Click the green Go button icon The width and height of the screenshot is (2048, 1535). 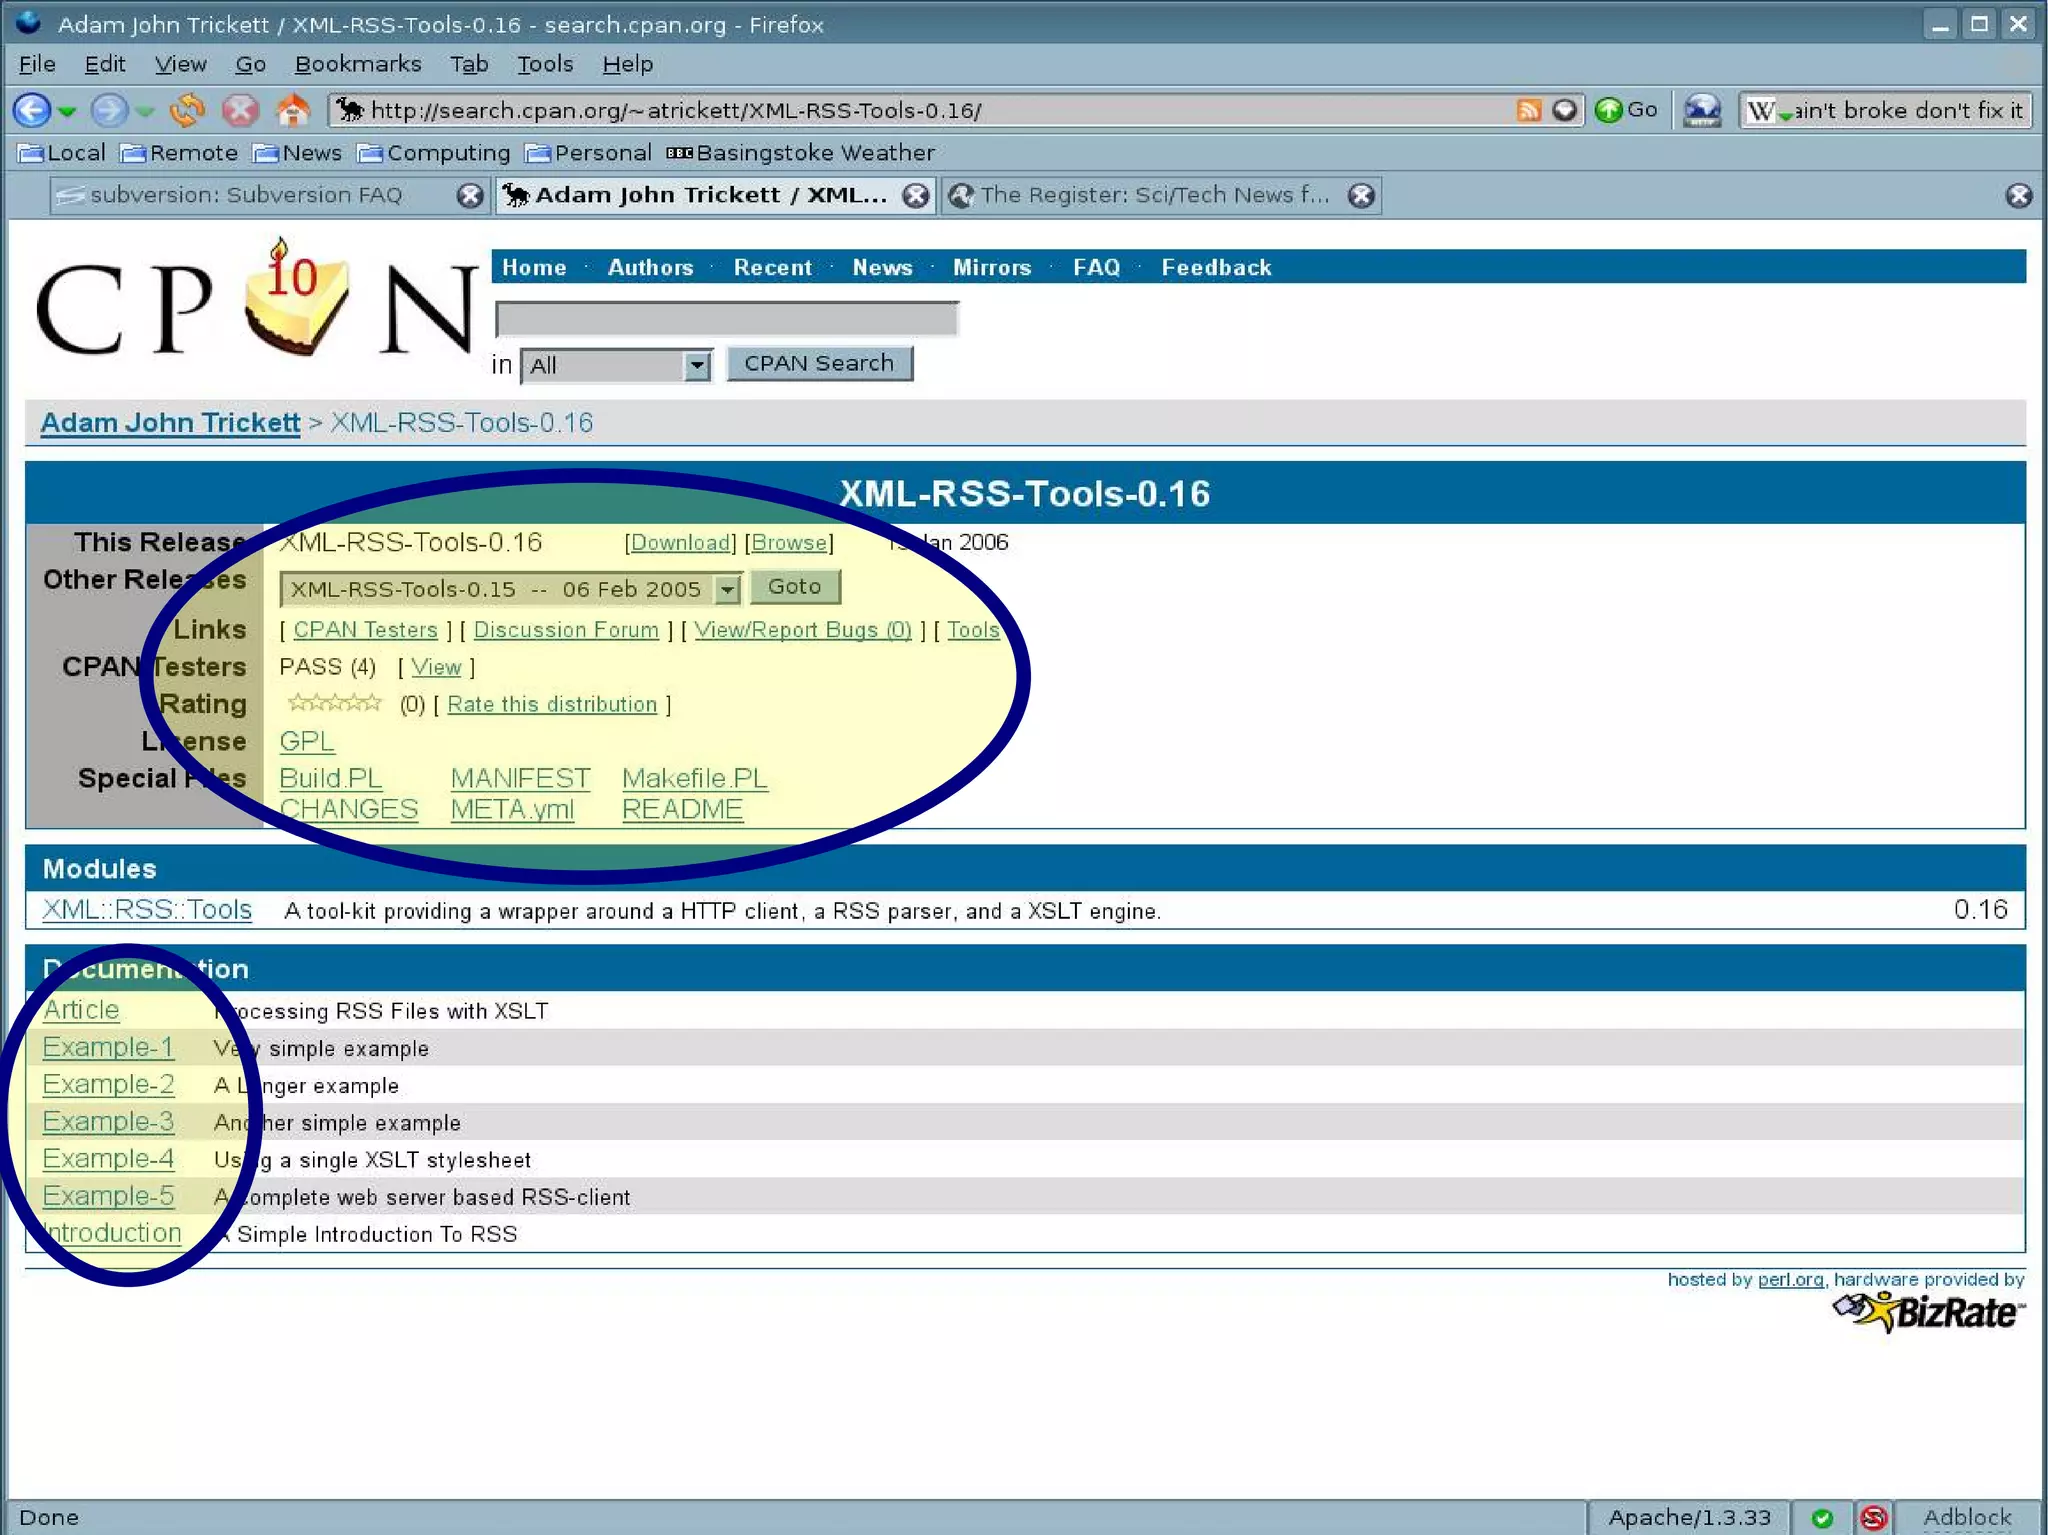tap(1608, 110)
